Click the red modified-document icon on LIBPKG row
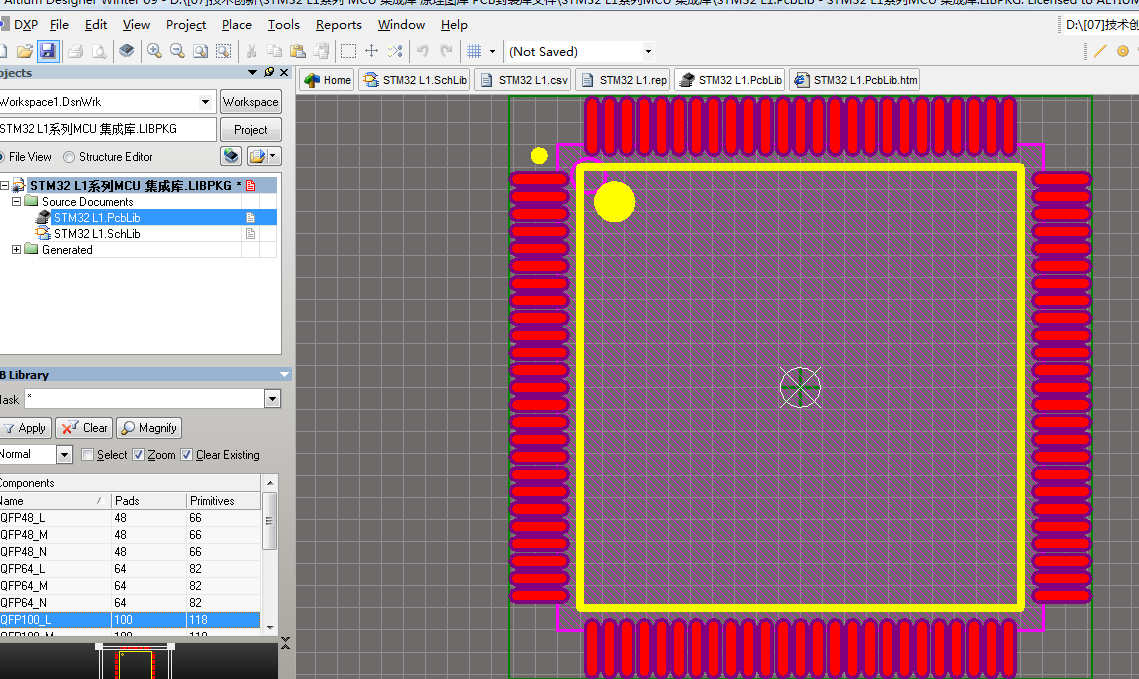Image resolution: width=1139 pixels, height=679 pixels. pyautogui.click(x=251, y=186)
